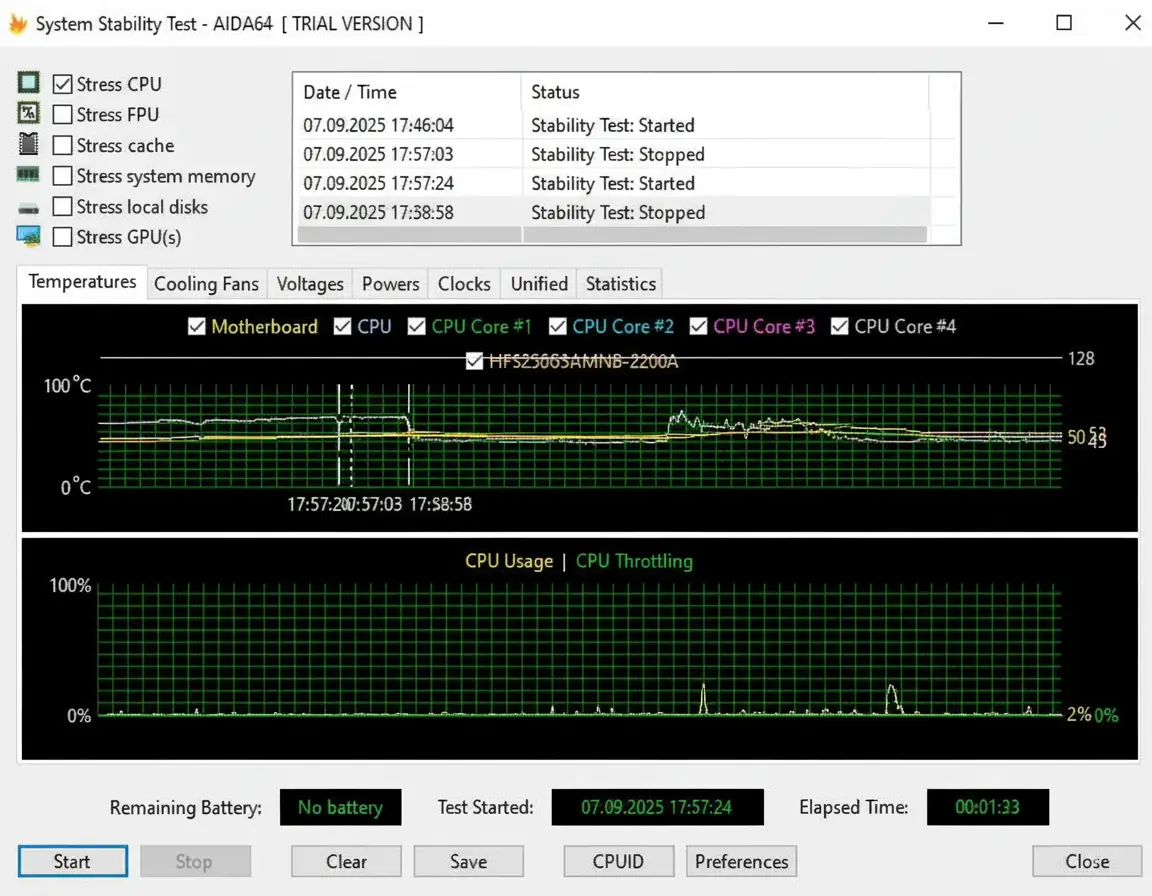
Task: Click the CPU Usage graph label
Action: pos(508,561)
